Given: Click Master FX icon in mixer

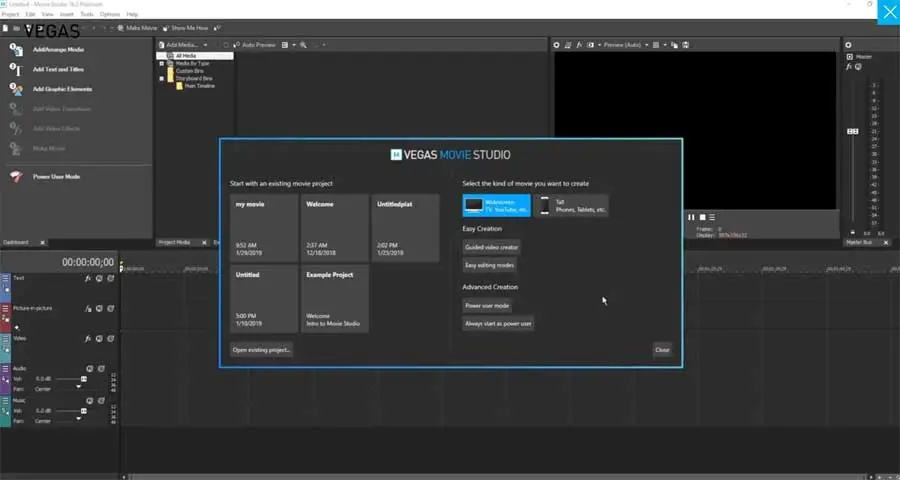Looking at the screenshot, I should coord(849,67).
